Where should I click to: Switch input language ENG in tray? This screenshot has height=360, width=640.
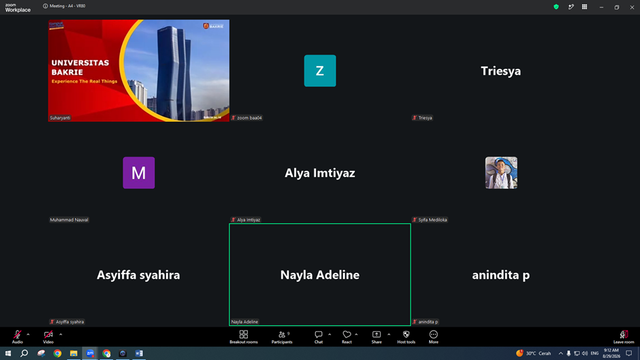(x=595, y=353)
